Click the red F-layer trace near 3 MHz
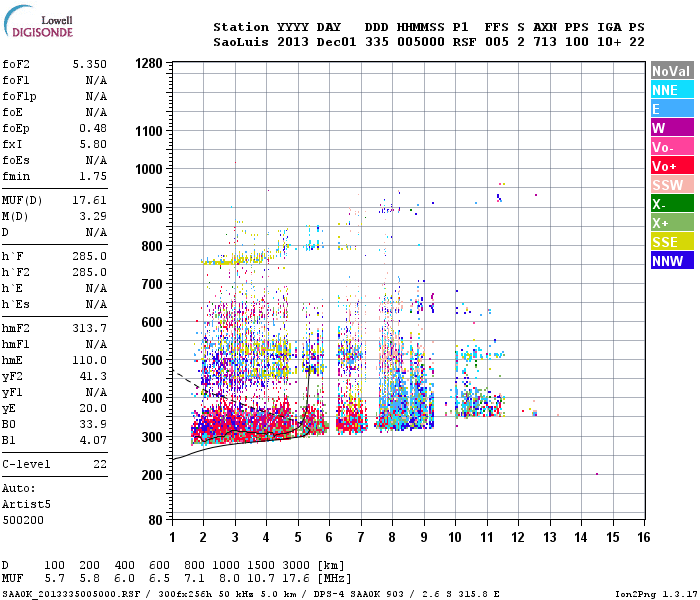 [x=235, y=422]
